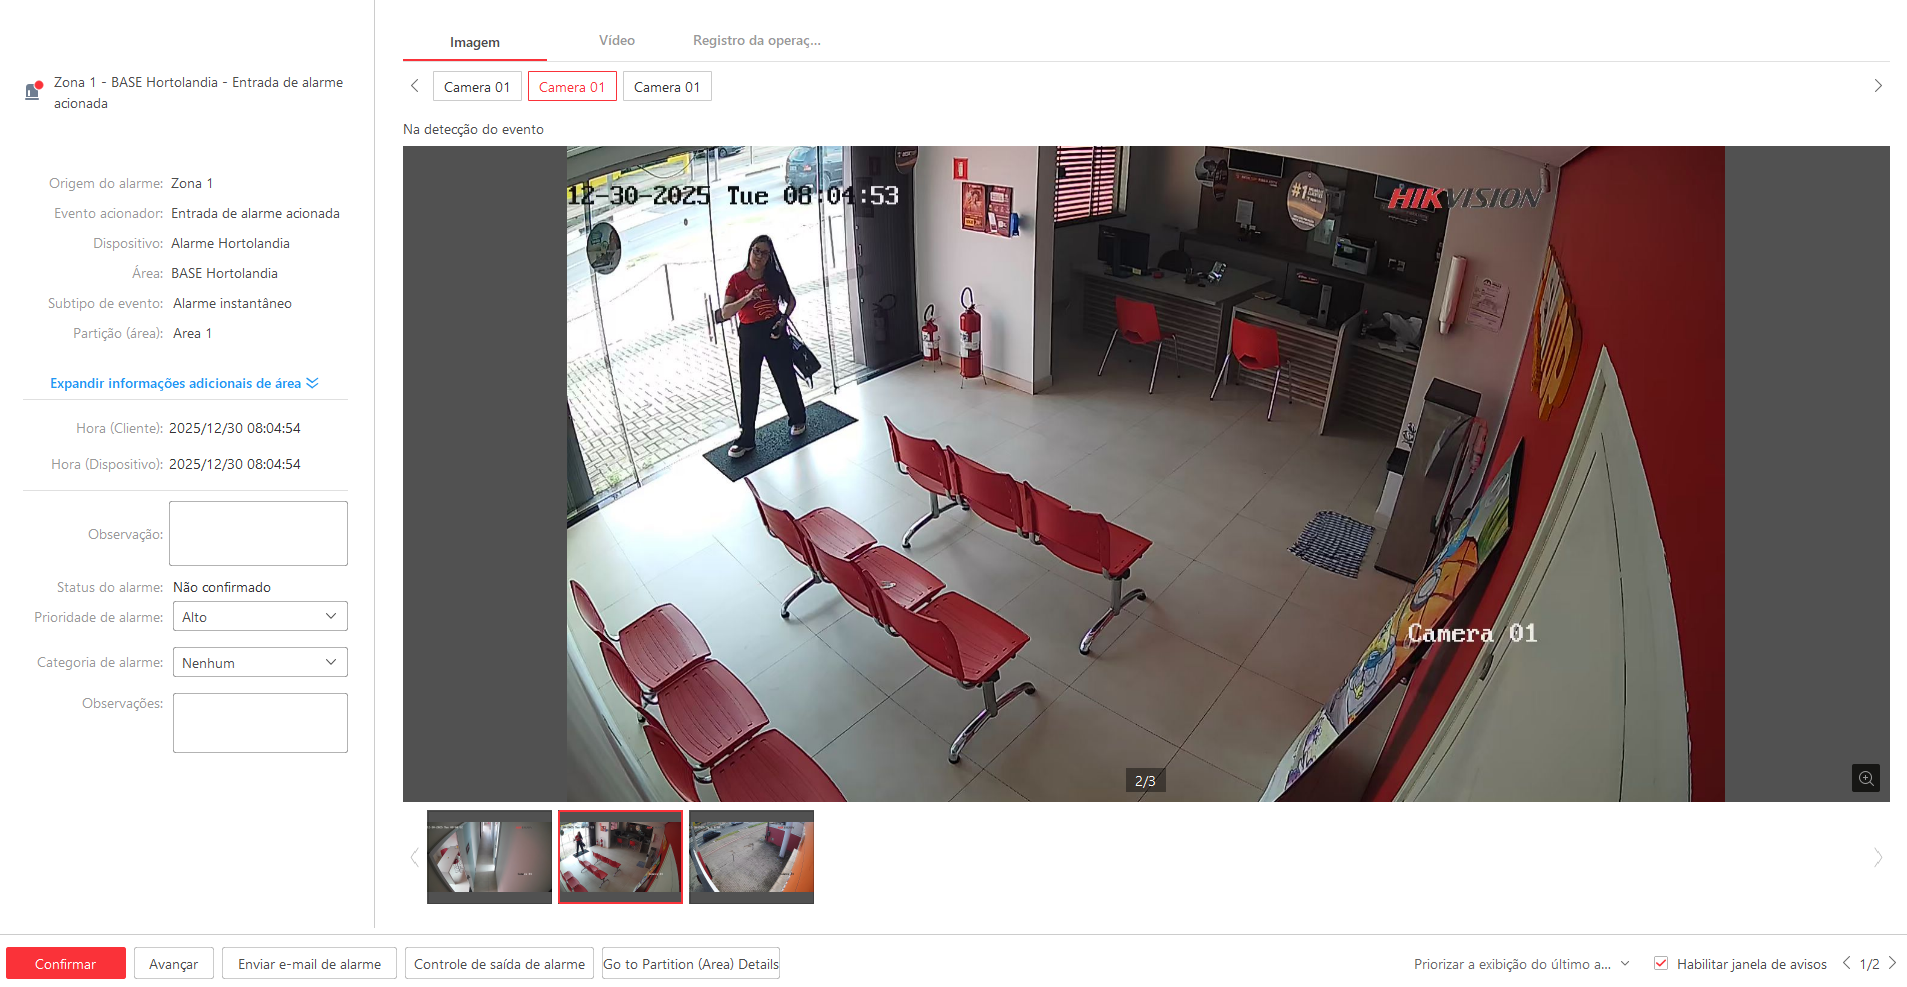1907x987 pixels.
Task: Open Categoria de alarme dropdown
Action: [x=260, y=662]
